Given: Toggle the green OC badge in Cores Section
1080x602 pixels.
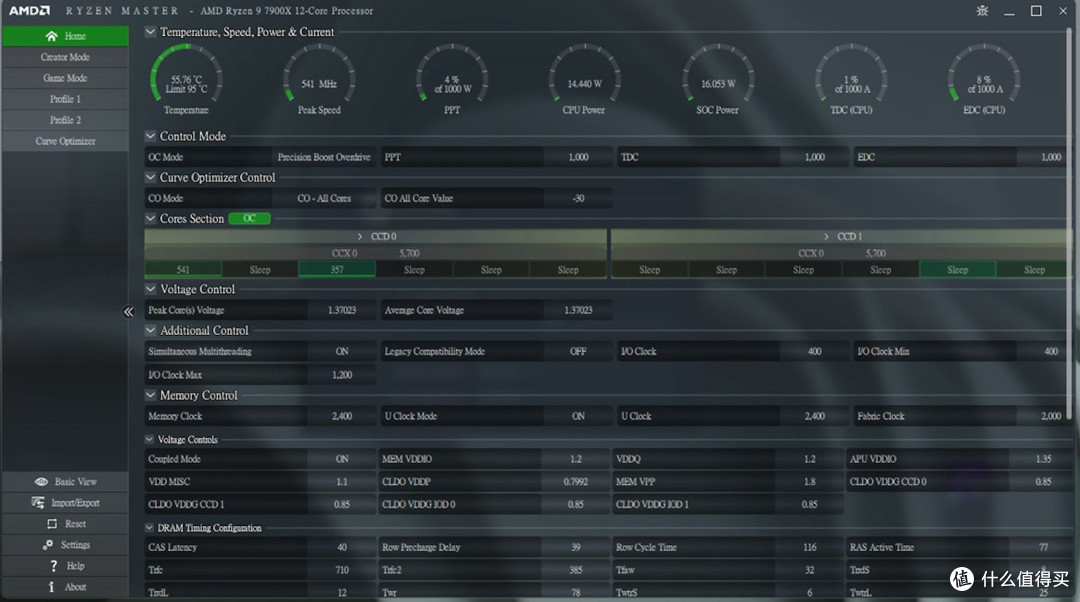Looking at the screenshot, I should pyautogui.click(x=249, y=218).
